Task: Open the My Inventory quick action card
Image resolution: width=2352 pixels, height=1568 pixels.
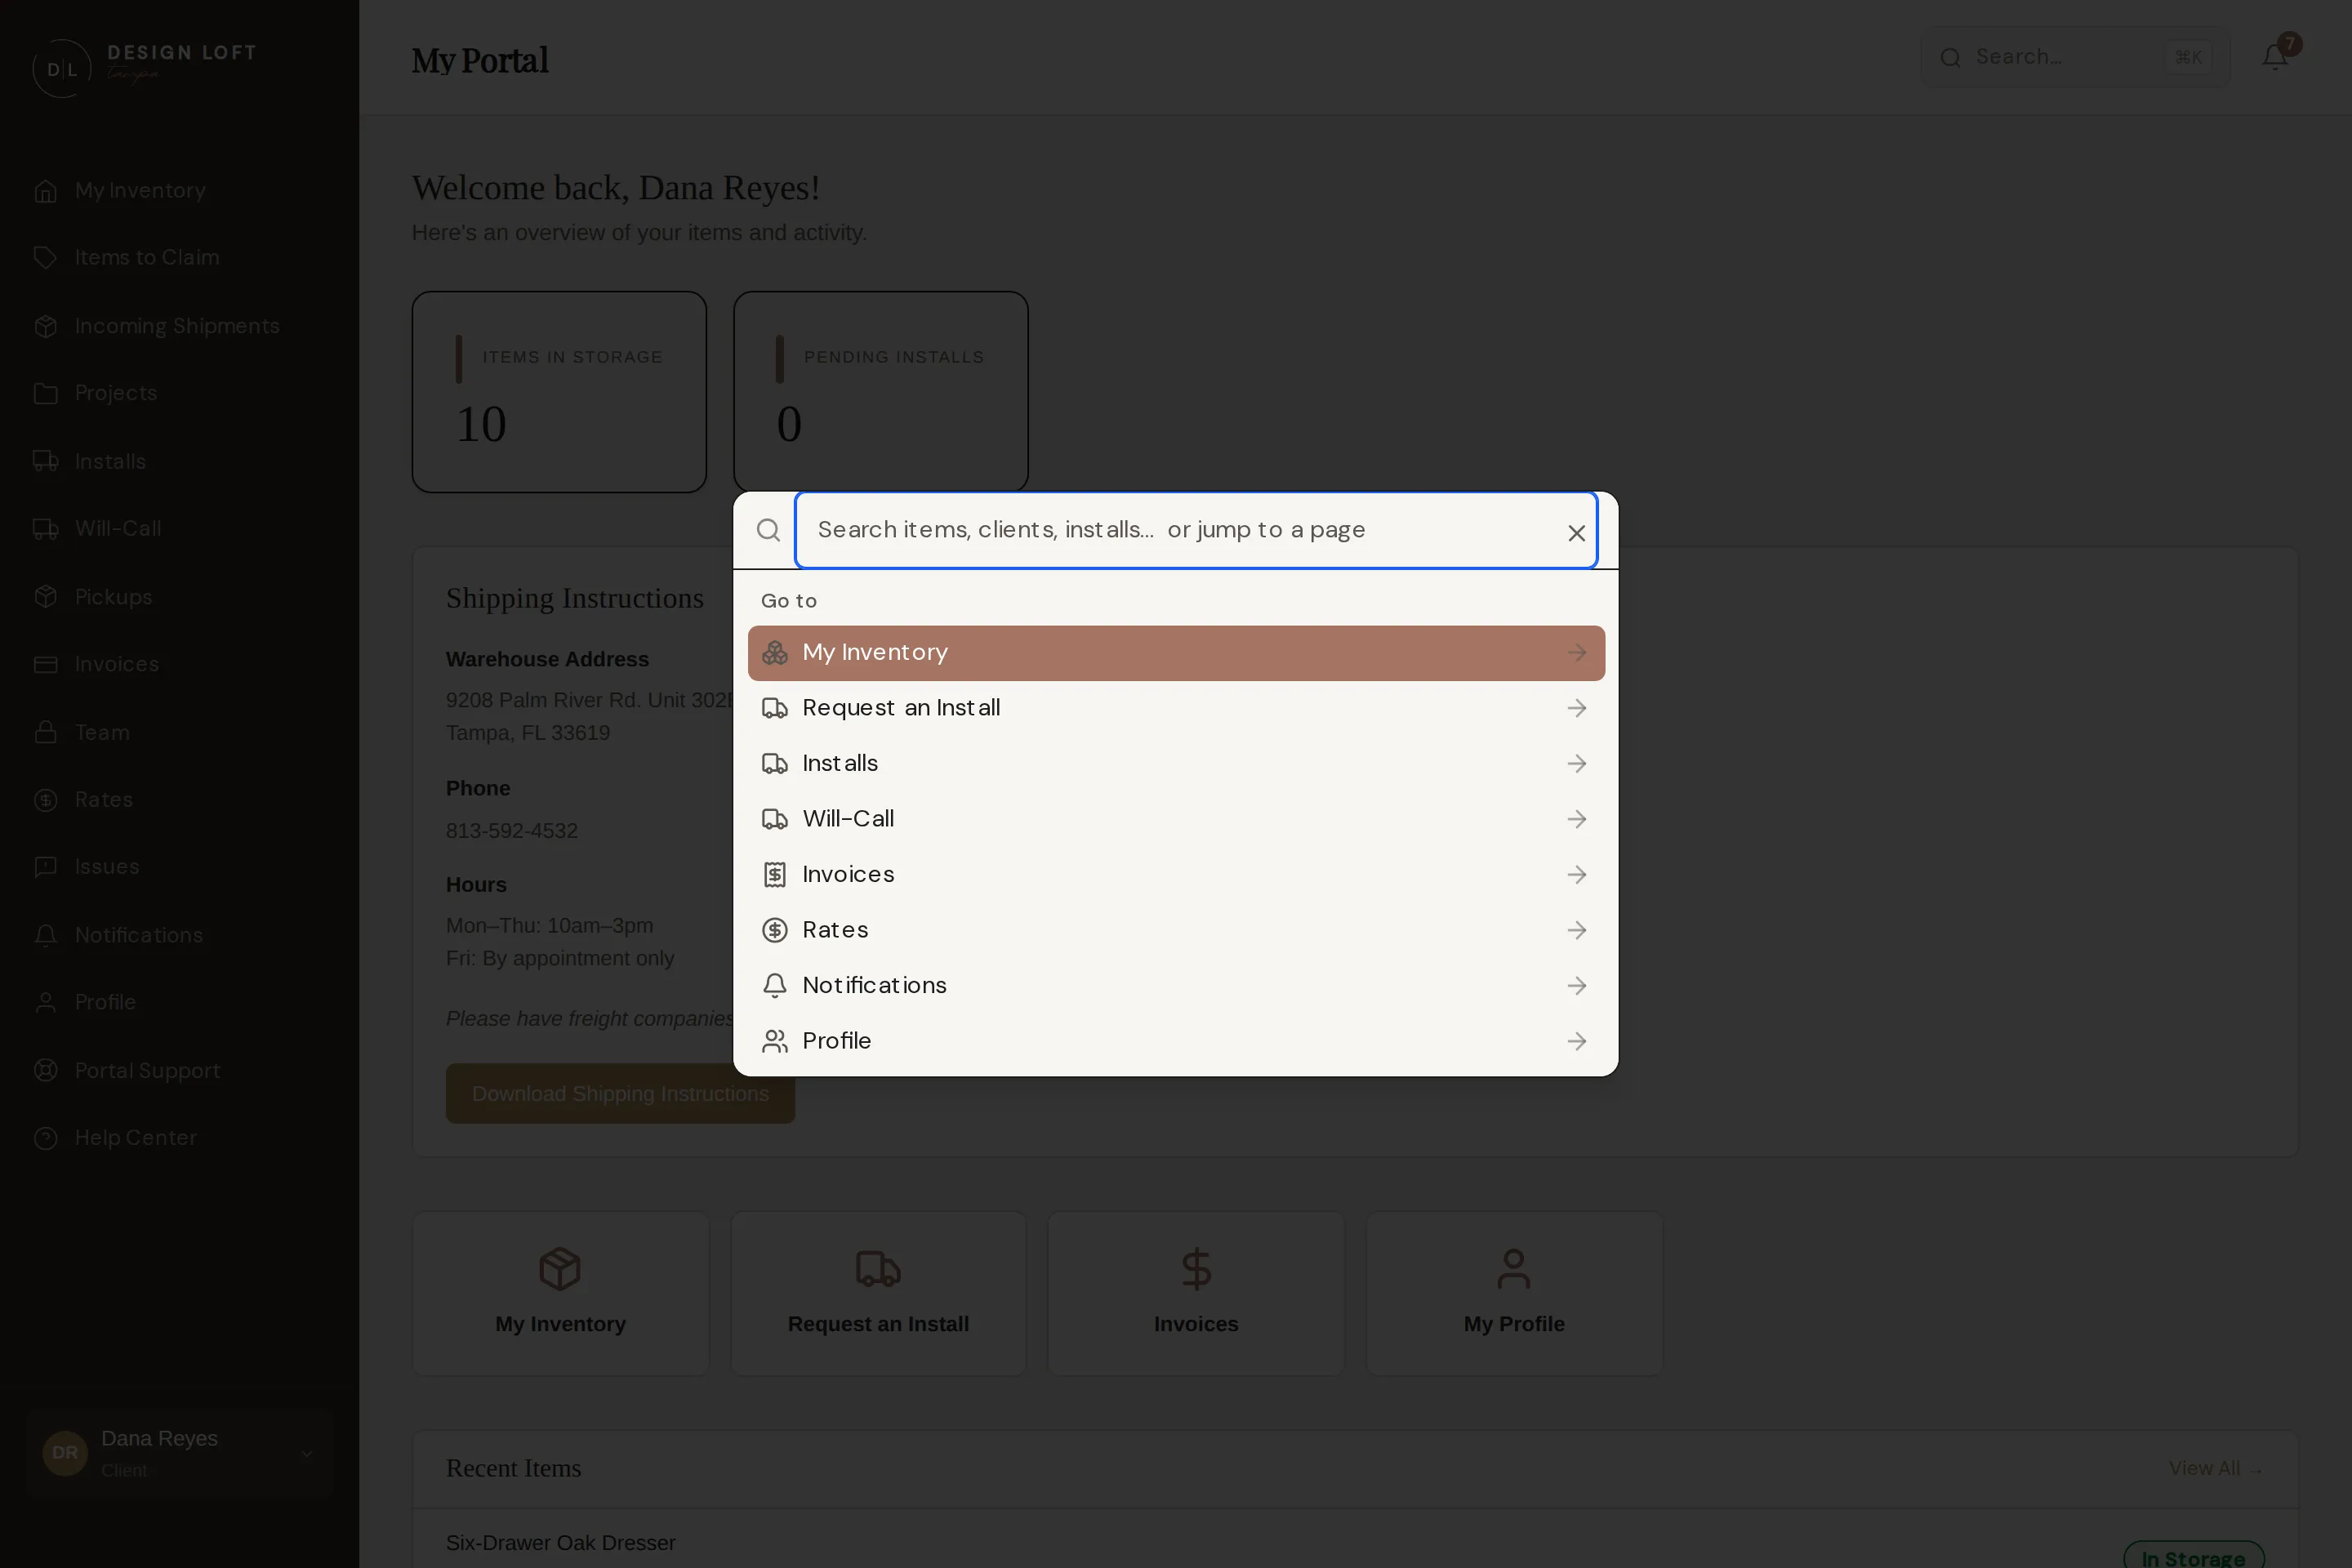Action: point(560,1293)
